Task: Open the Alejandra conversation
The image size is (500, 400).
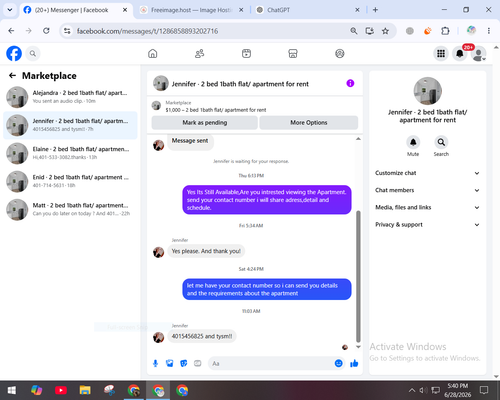Action: (x=70, y=97)
